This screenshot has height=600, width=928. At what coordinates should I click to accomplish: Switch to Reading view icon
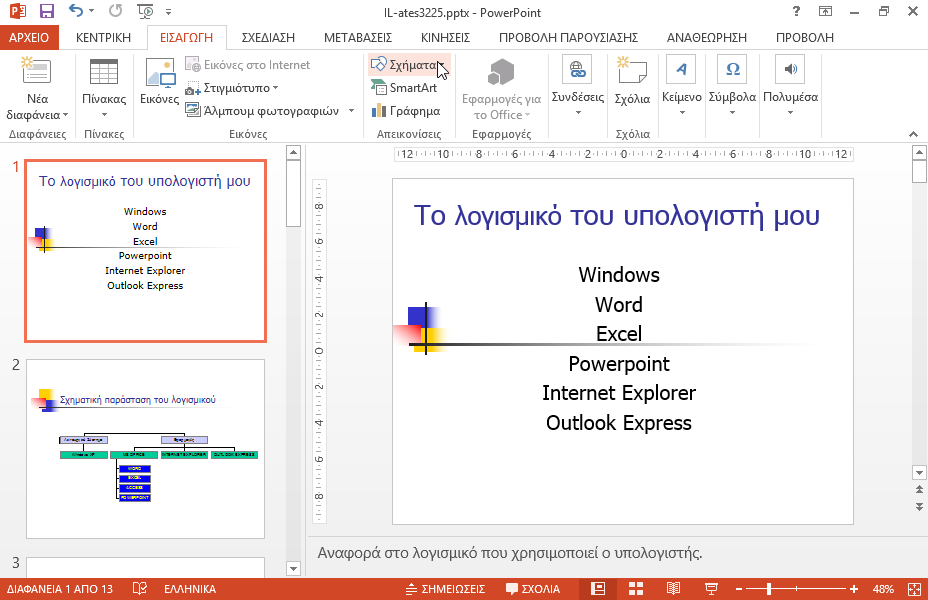(x=674, y=589)
